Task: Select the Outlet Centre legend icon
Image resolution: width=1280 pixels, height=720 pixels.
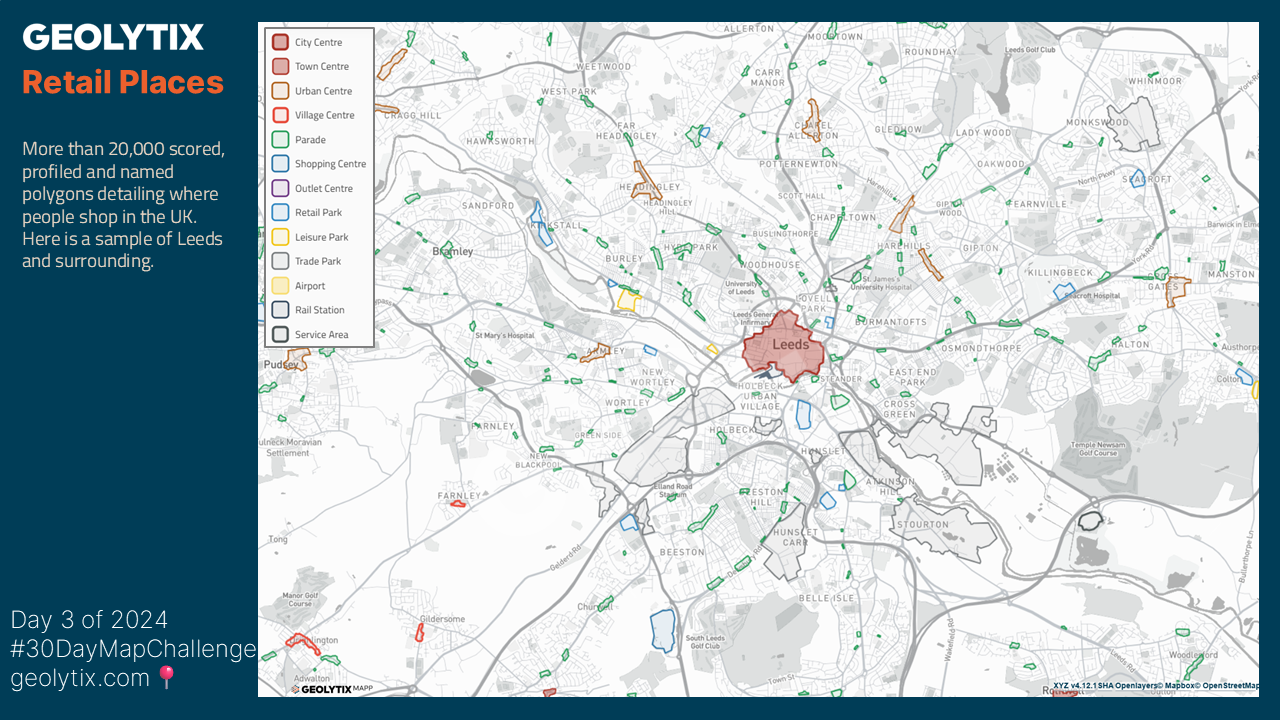Action: [281, 188]
